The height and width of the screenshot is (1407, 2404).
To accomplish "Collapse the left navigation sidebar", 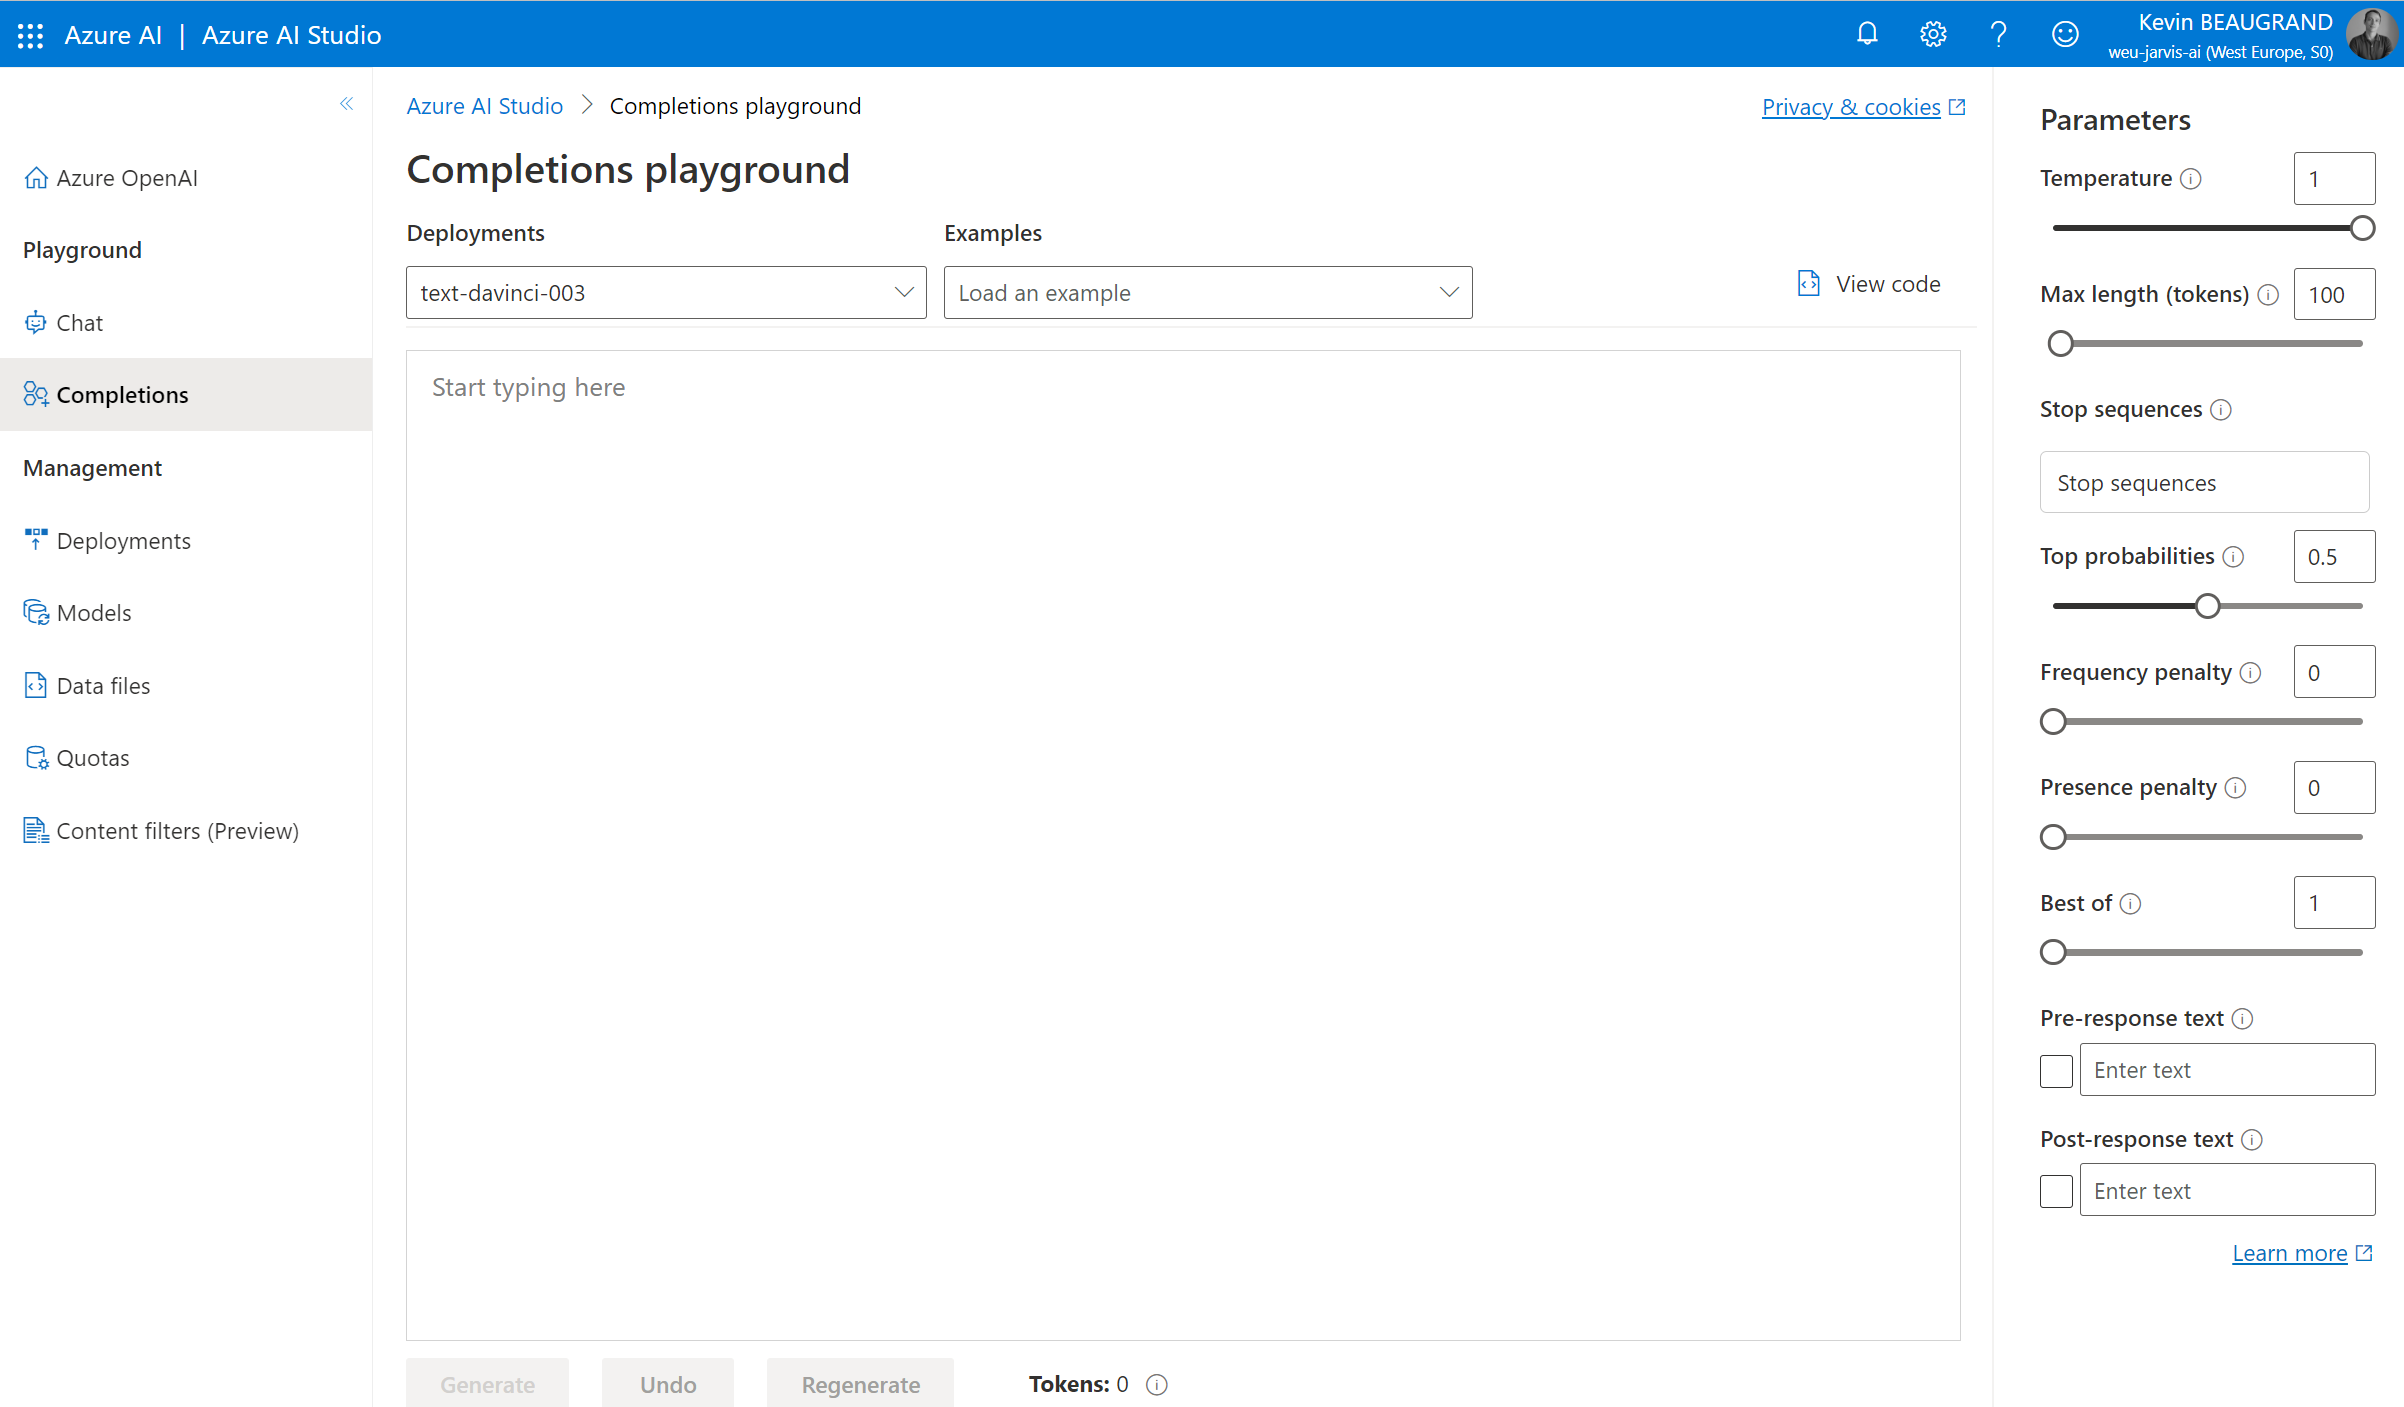I will click(x=347, y=104).
